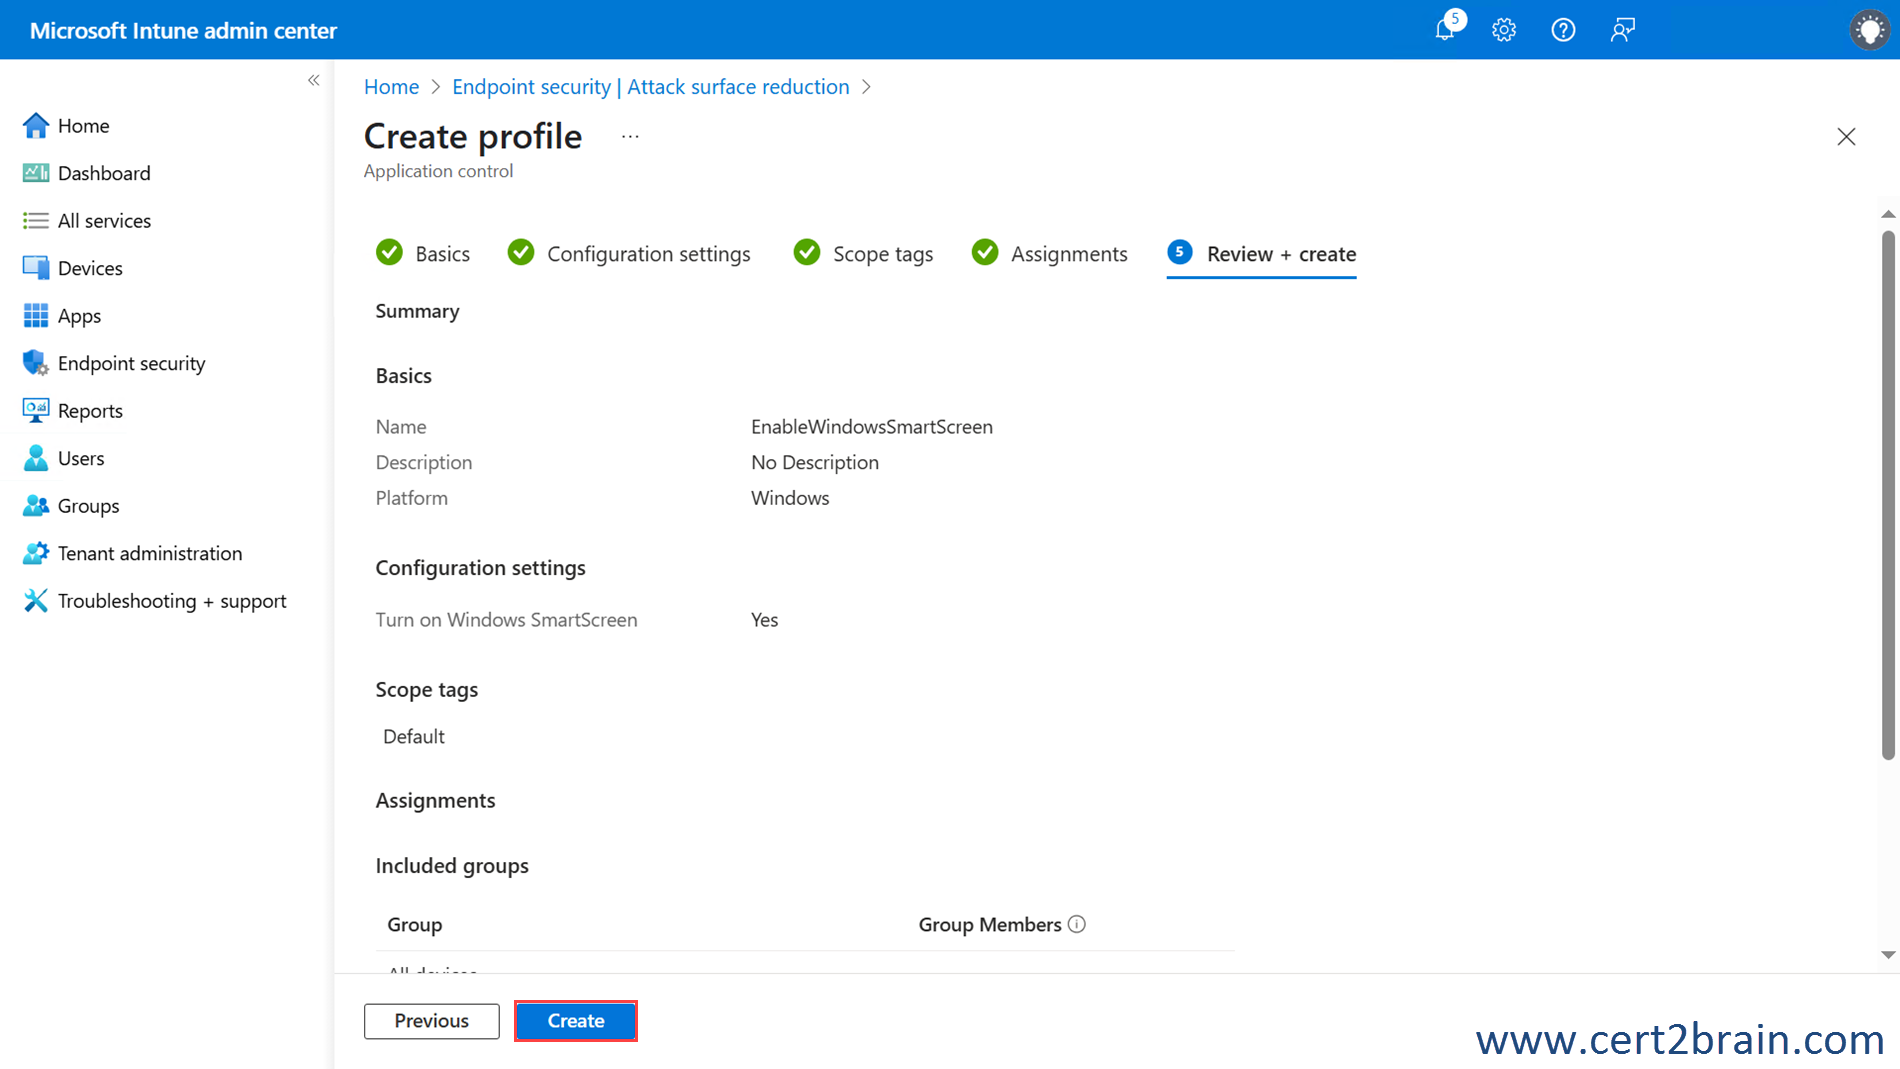
Task: Click the vertical scrollbar thumb
Action: tap(1888, 495)
